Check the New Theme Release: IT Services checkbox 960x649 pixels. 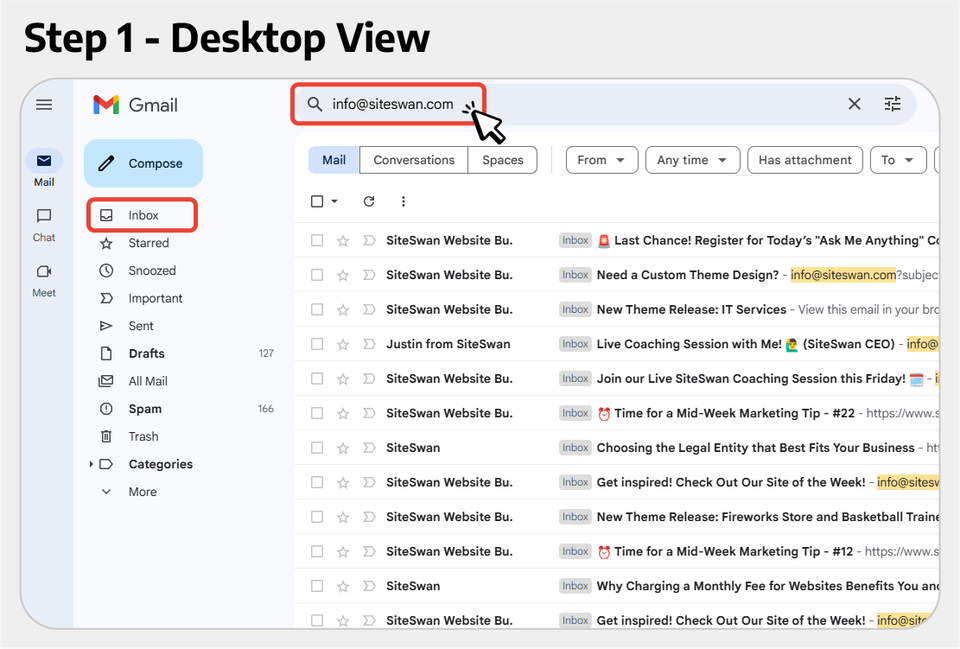(x=317, y=310)
